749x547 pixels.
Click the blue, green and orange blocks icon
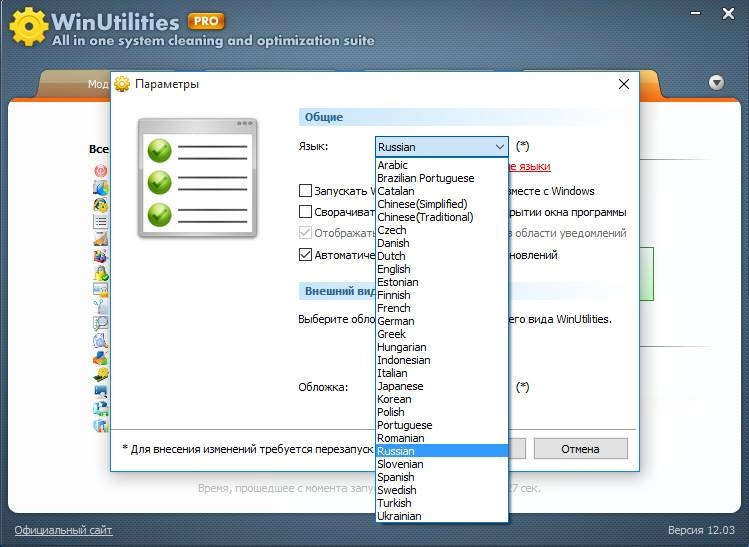pyautogui.click(x=101, y=357)
